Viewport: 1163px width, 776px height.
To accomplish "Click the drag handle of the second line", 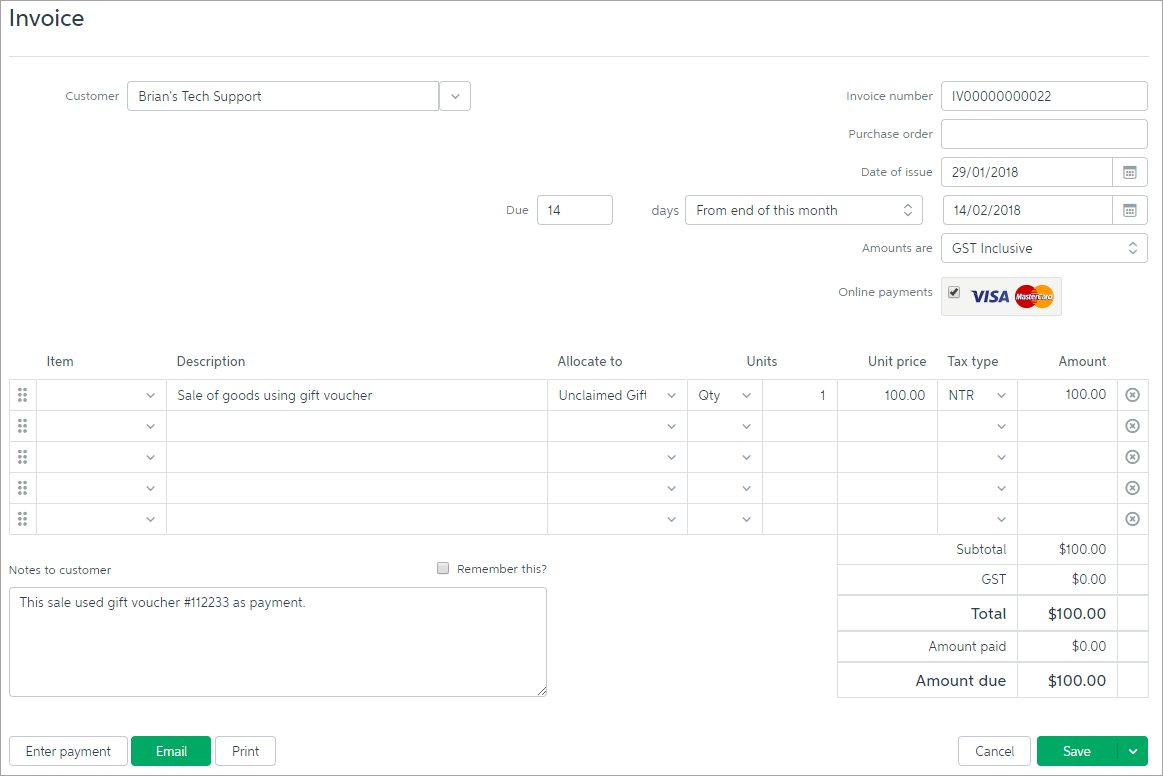I will click(22, 426).
